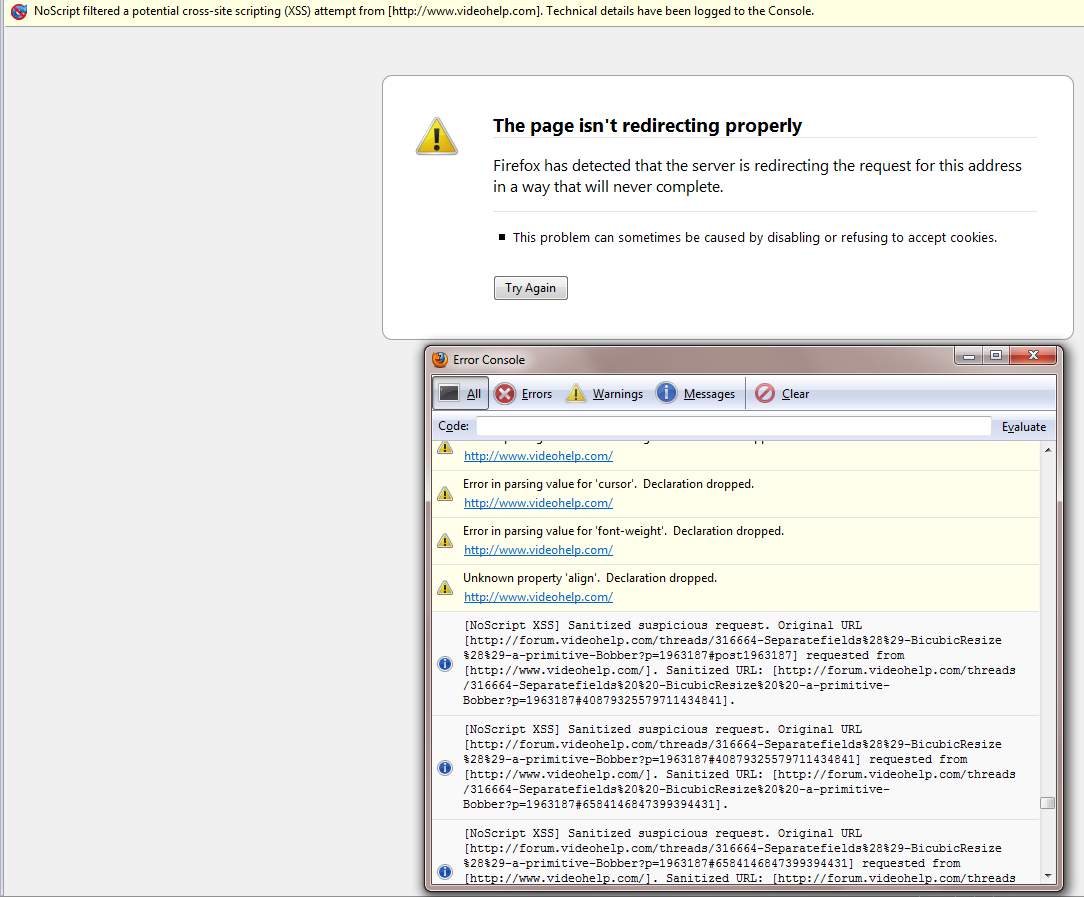The image size is (1084, 897).
Task: Open videohelp link under 'font-weight' parsing error
Action: (538, 550)
